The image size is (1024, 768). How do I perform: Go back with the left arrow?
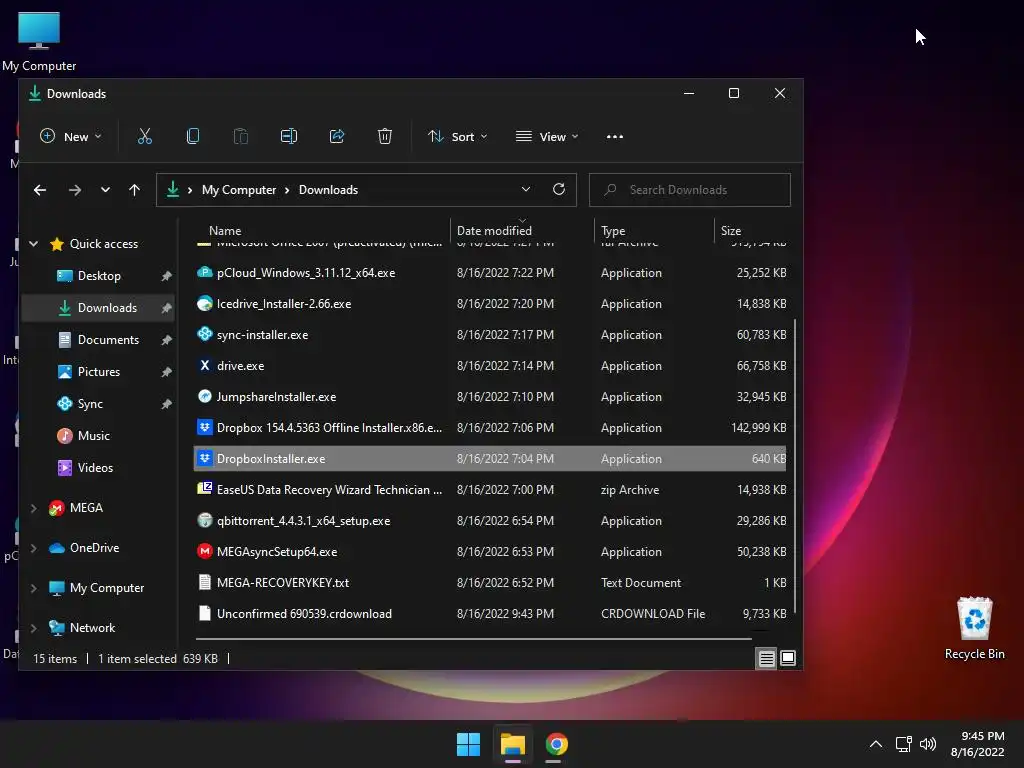tap(40, 190)
